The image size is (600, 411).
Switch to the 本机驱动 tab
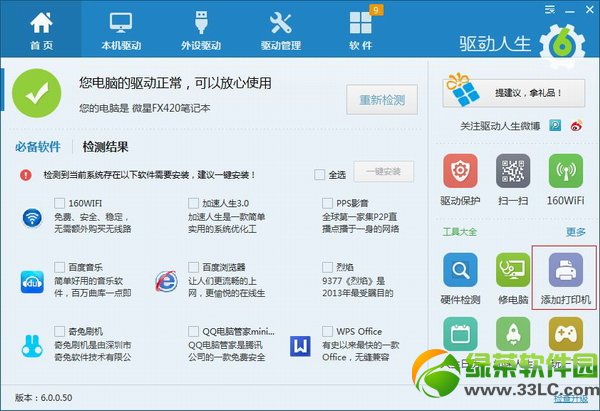click(x=122, y=30)
